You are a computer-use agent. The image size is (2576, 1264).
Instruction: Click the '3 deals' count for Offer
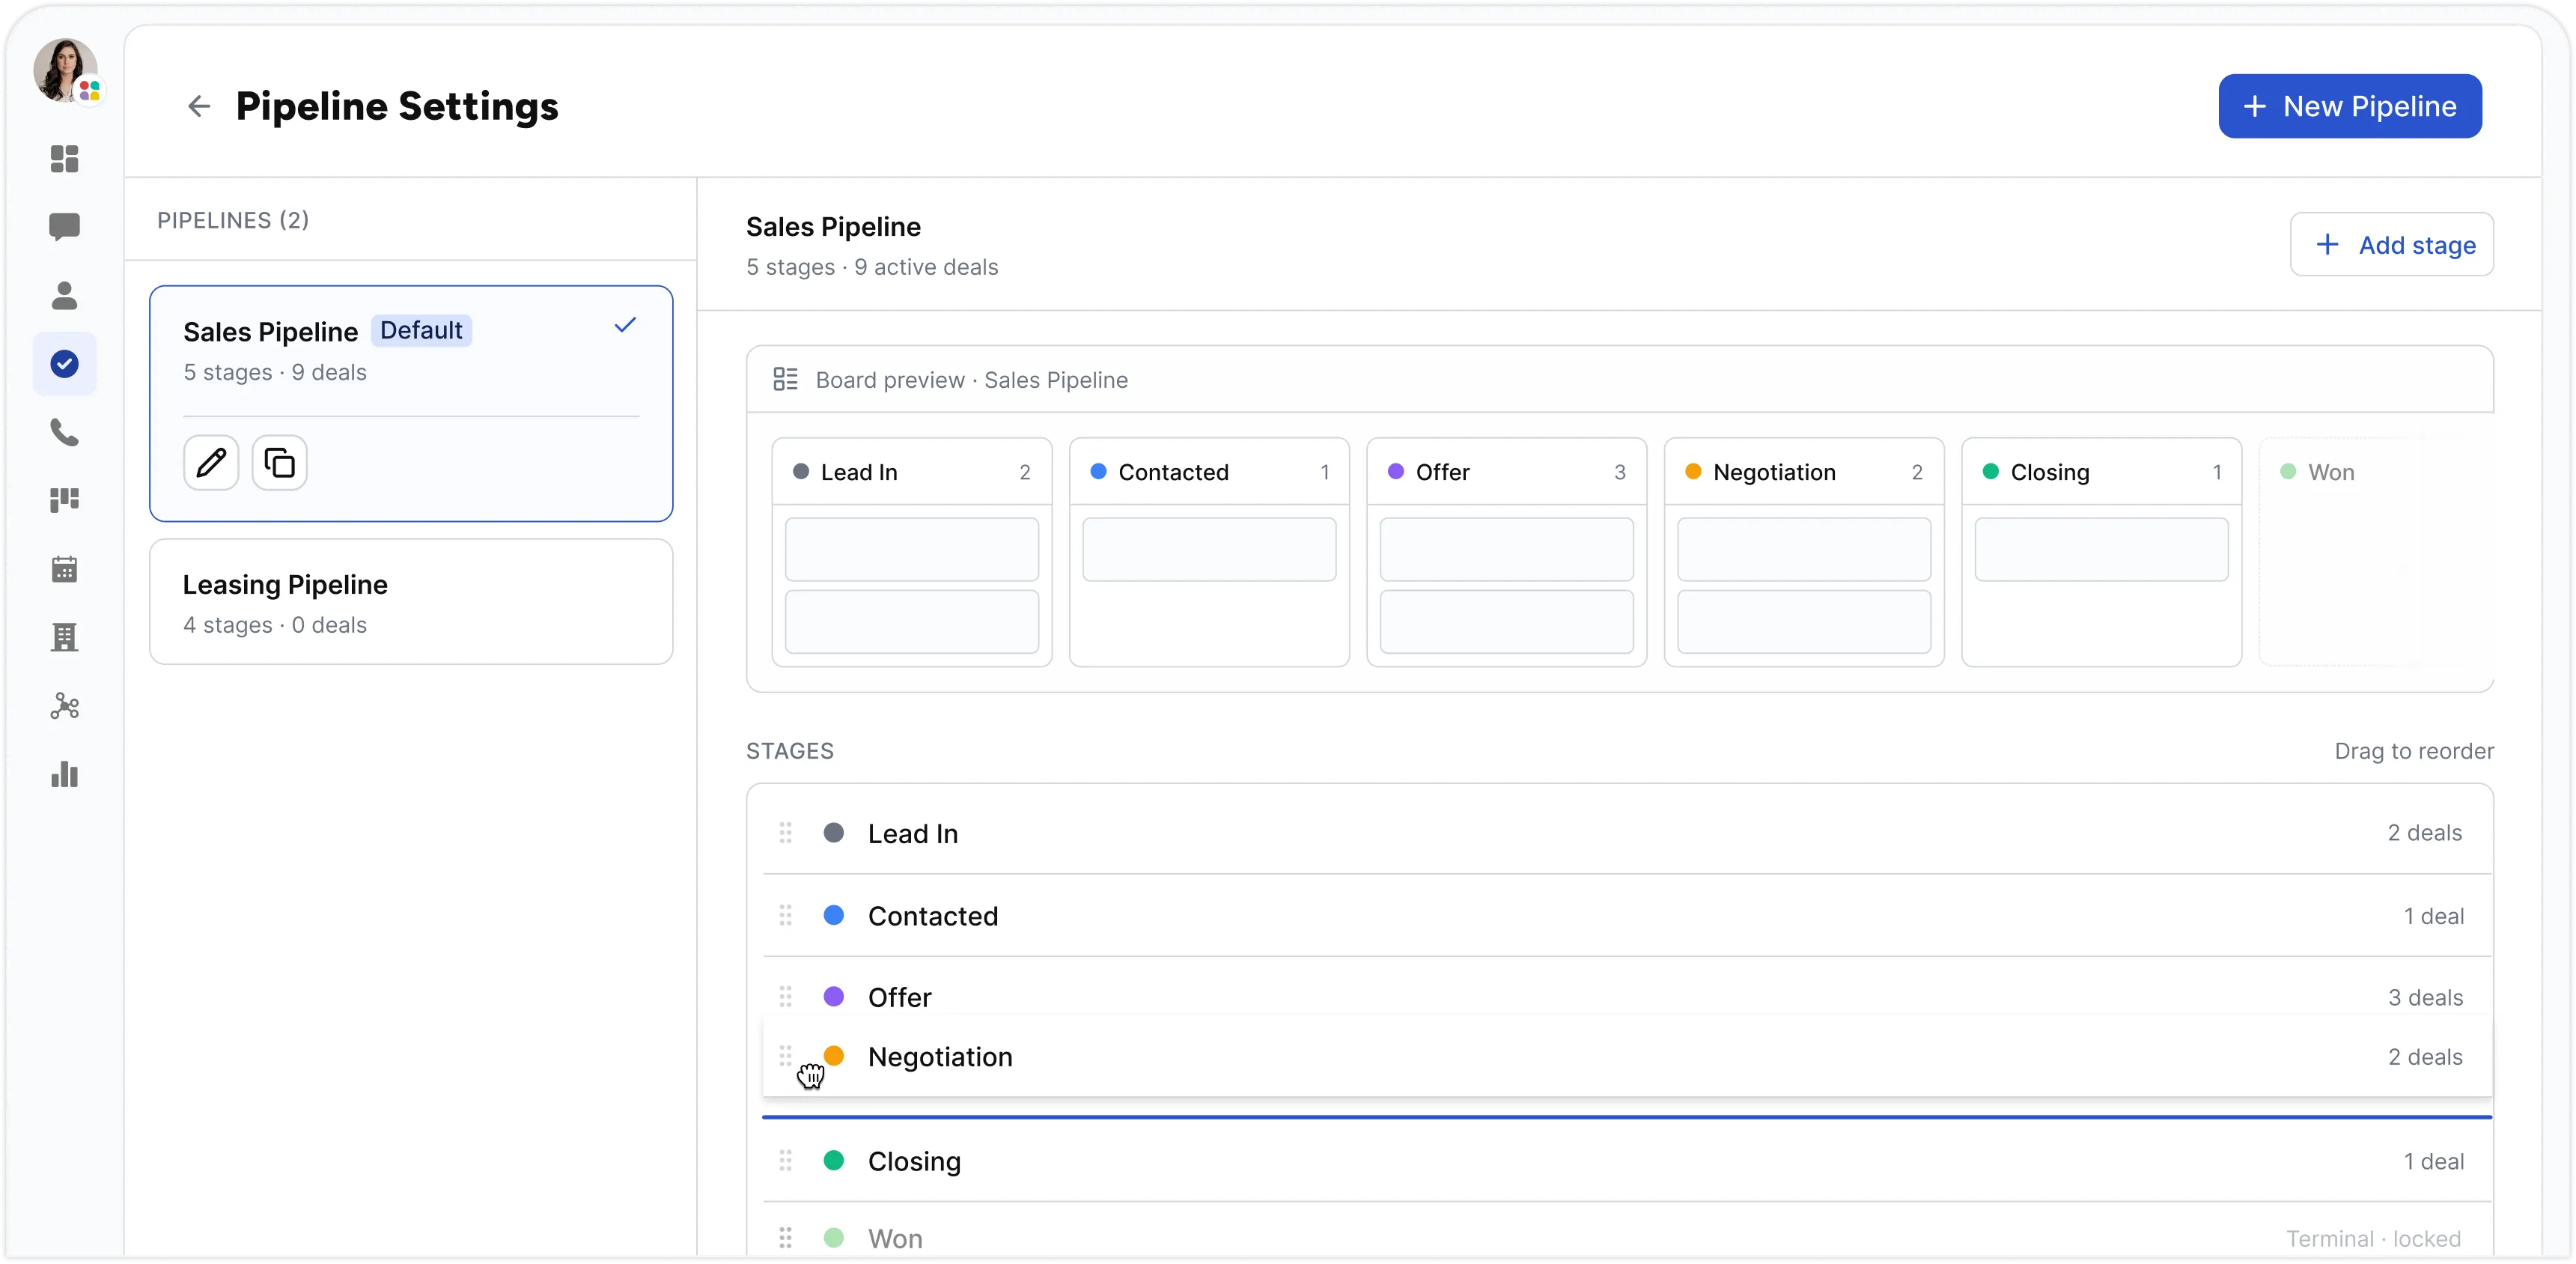[x=2425, y=998]
